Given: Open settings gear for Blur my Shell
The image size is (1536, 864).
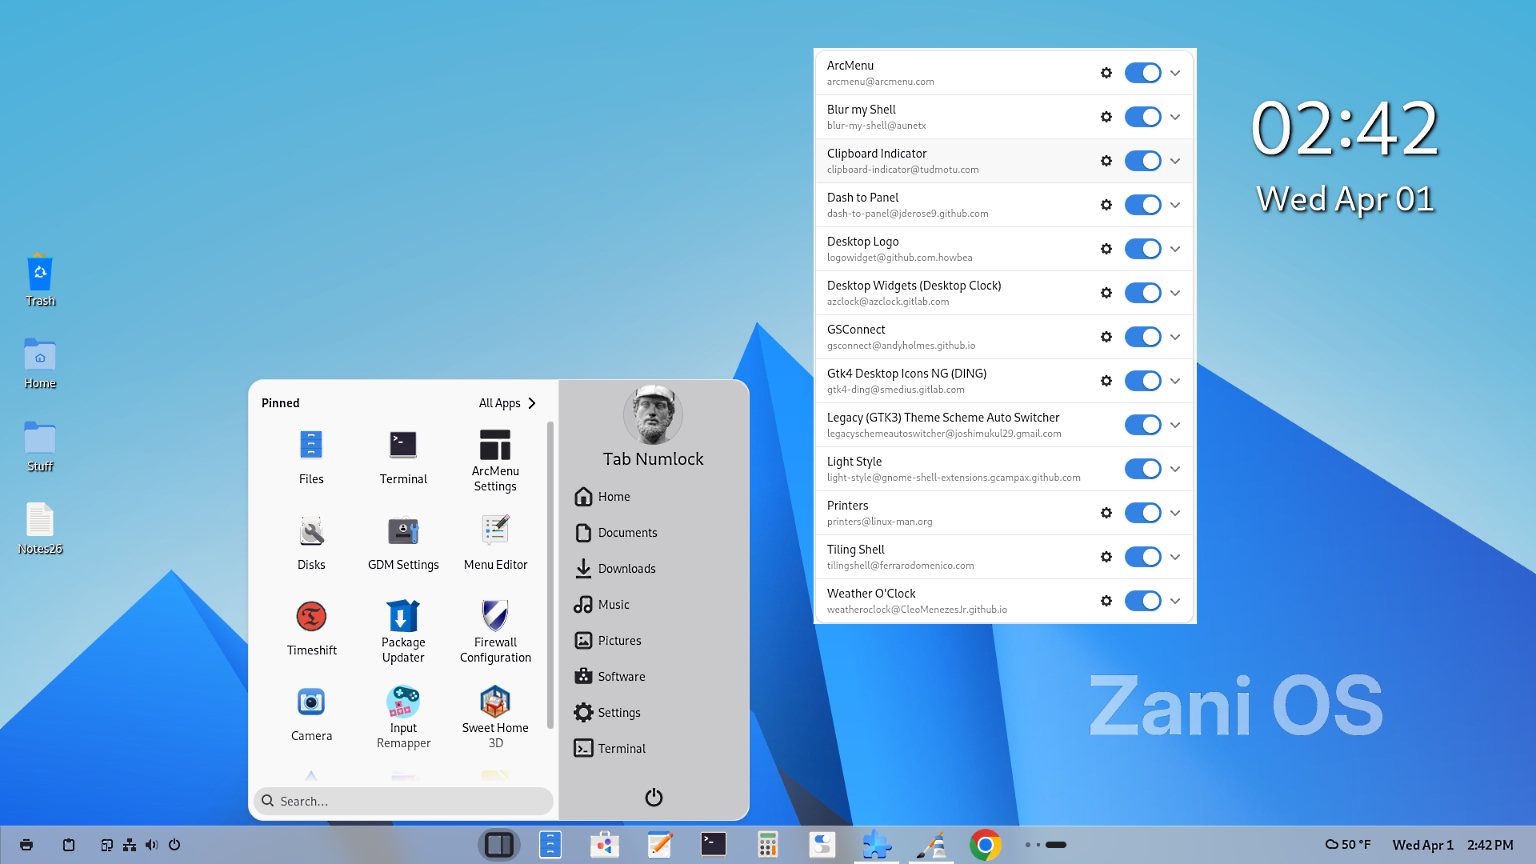Looking at the screenshot, I should [1106, 117].
